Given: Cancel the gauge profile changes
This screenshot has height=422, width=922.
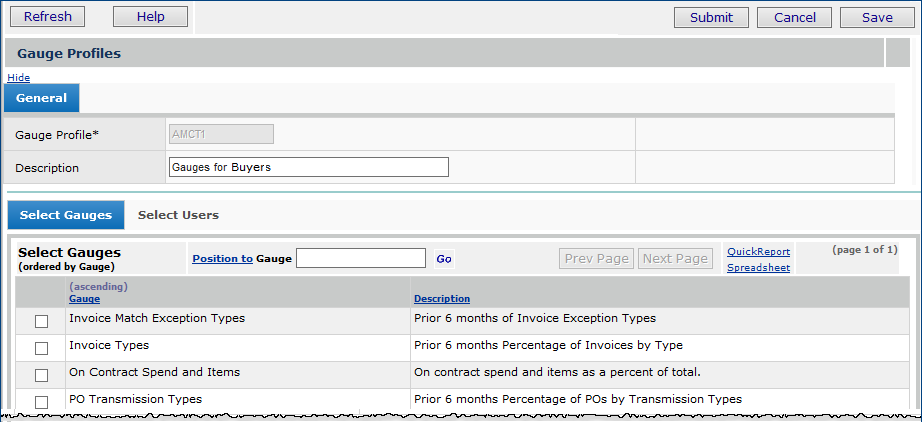Looking at the screenshot, I should tap(794, 17).
